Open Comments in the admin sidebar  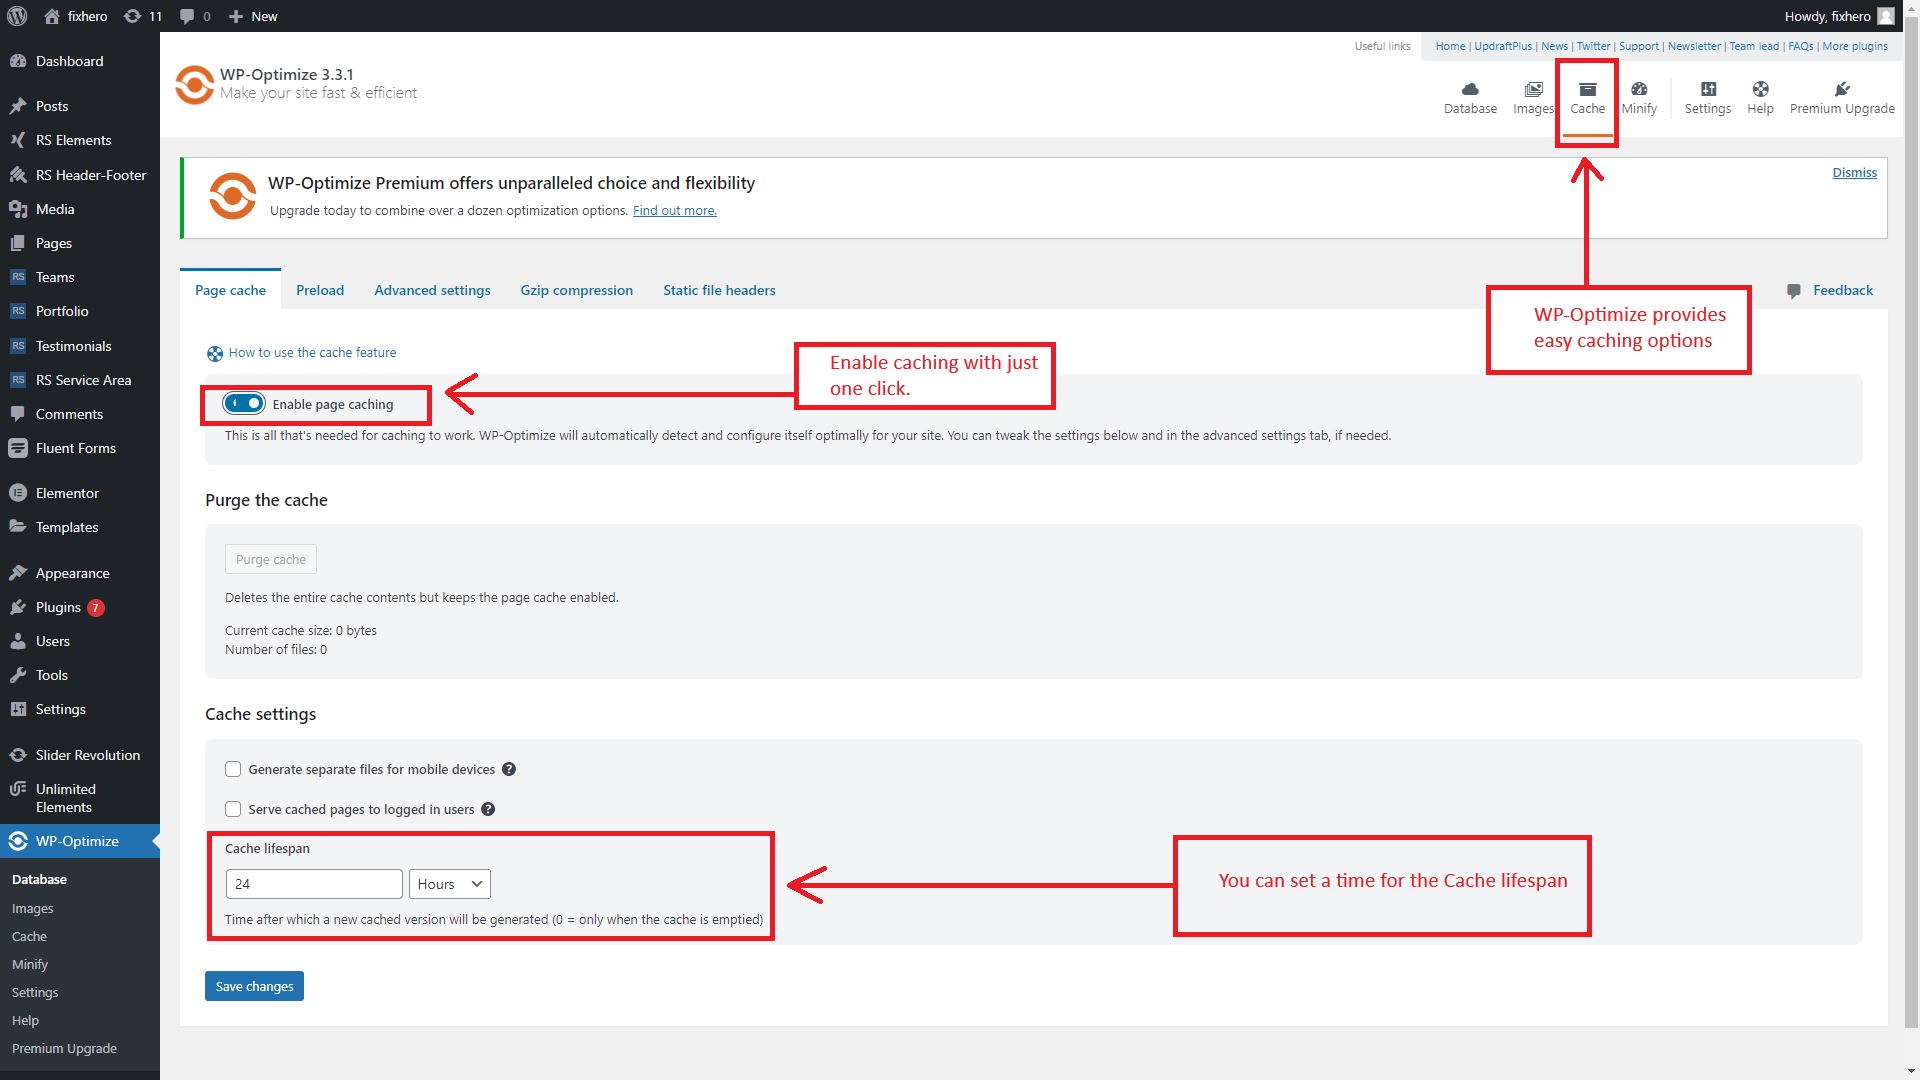80,414
